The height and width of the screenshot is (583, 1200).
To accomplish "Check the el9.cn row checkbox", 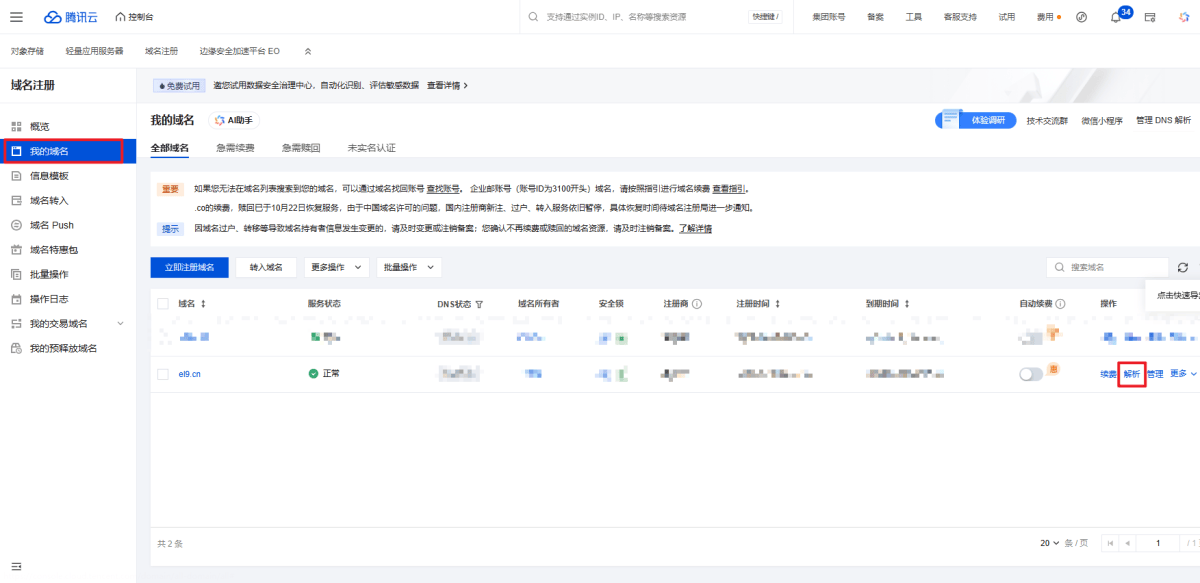I will coord(163,374).
